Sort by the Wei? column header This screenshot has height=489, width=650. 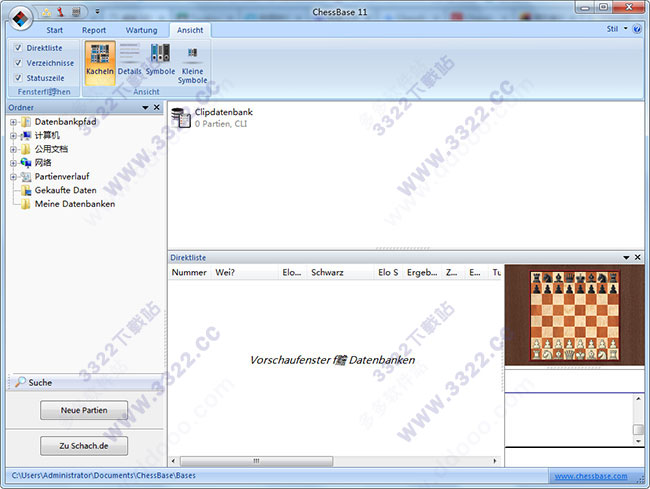pos(245,272)
